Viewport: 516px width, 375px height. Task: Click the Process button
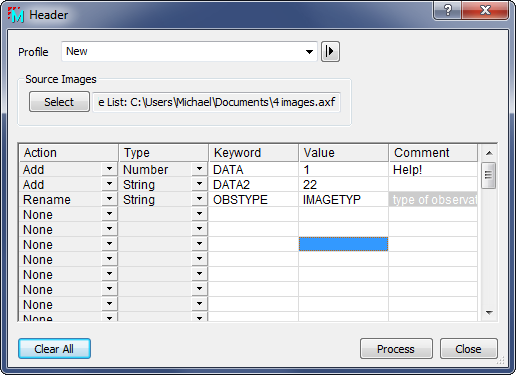[x=396, y=349]
